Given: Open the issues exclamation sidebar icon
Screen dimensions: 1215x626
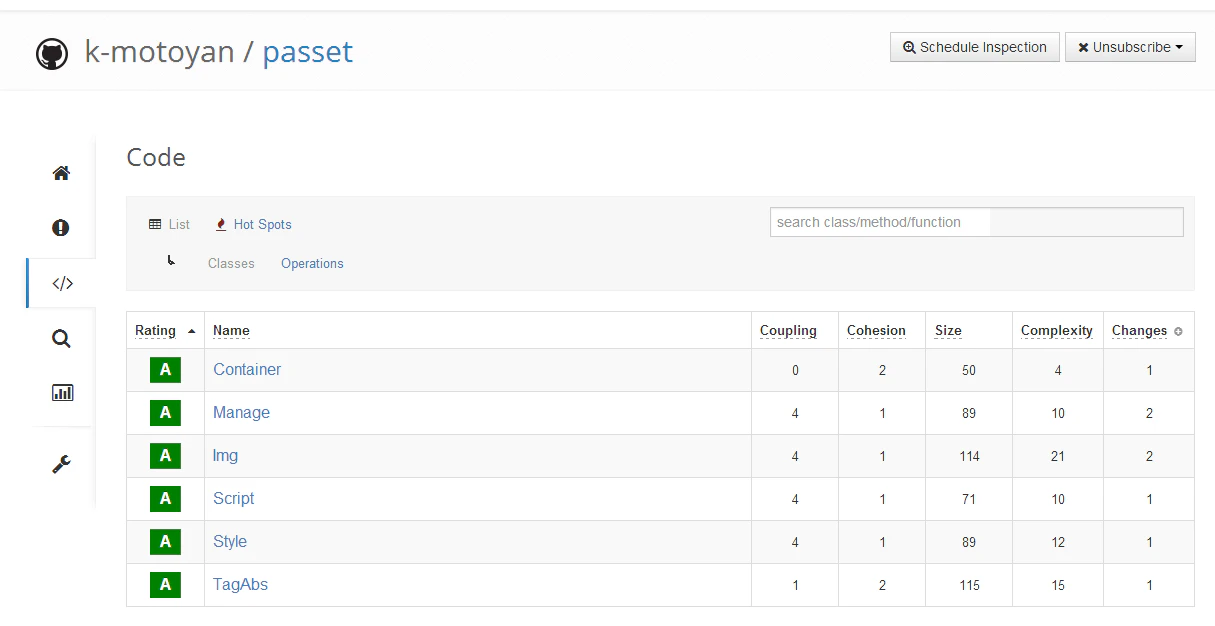Looking at the screenshot, I should 61,228.
